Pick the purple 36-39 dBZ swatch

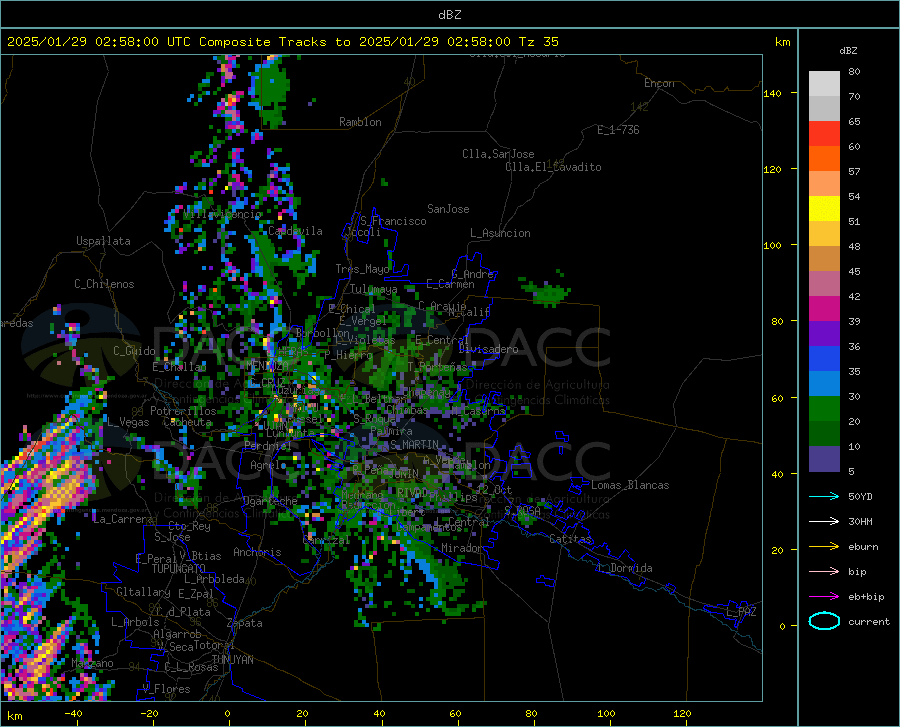(824, 334)
